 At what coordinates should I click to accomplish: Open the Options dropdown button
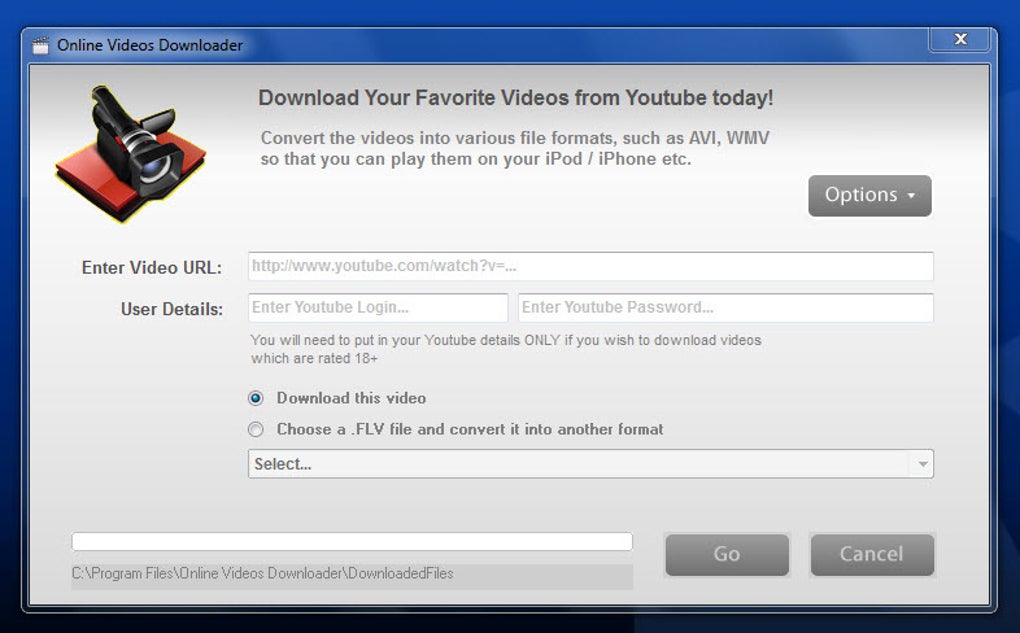coord(870,195)
